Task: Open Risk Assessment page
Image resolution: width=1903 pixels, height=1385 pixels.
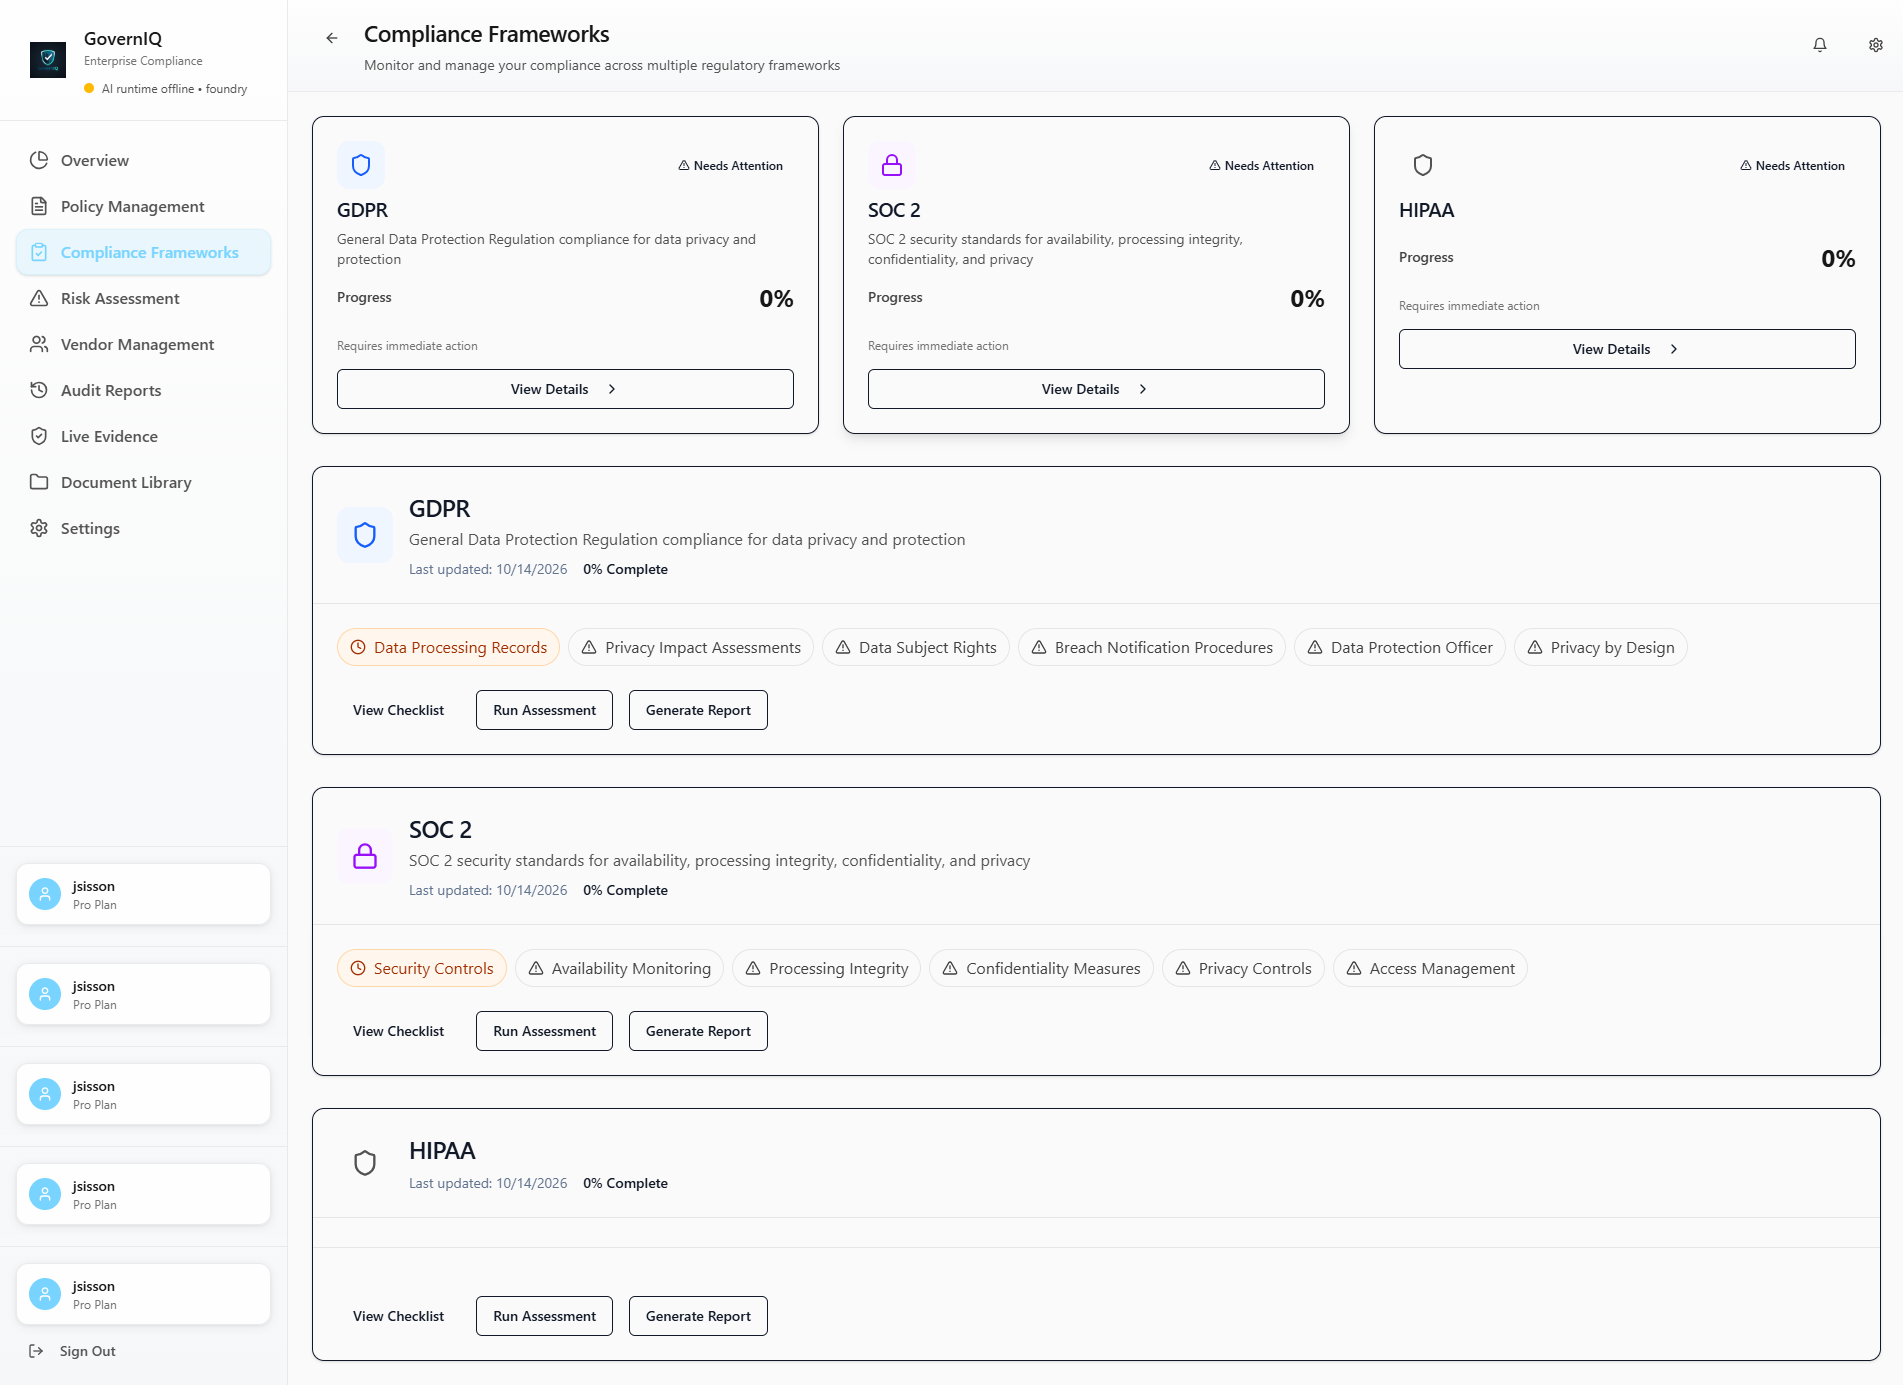Action: [x=143, y=298]
